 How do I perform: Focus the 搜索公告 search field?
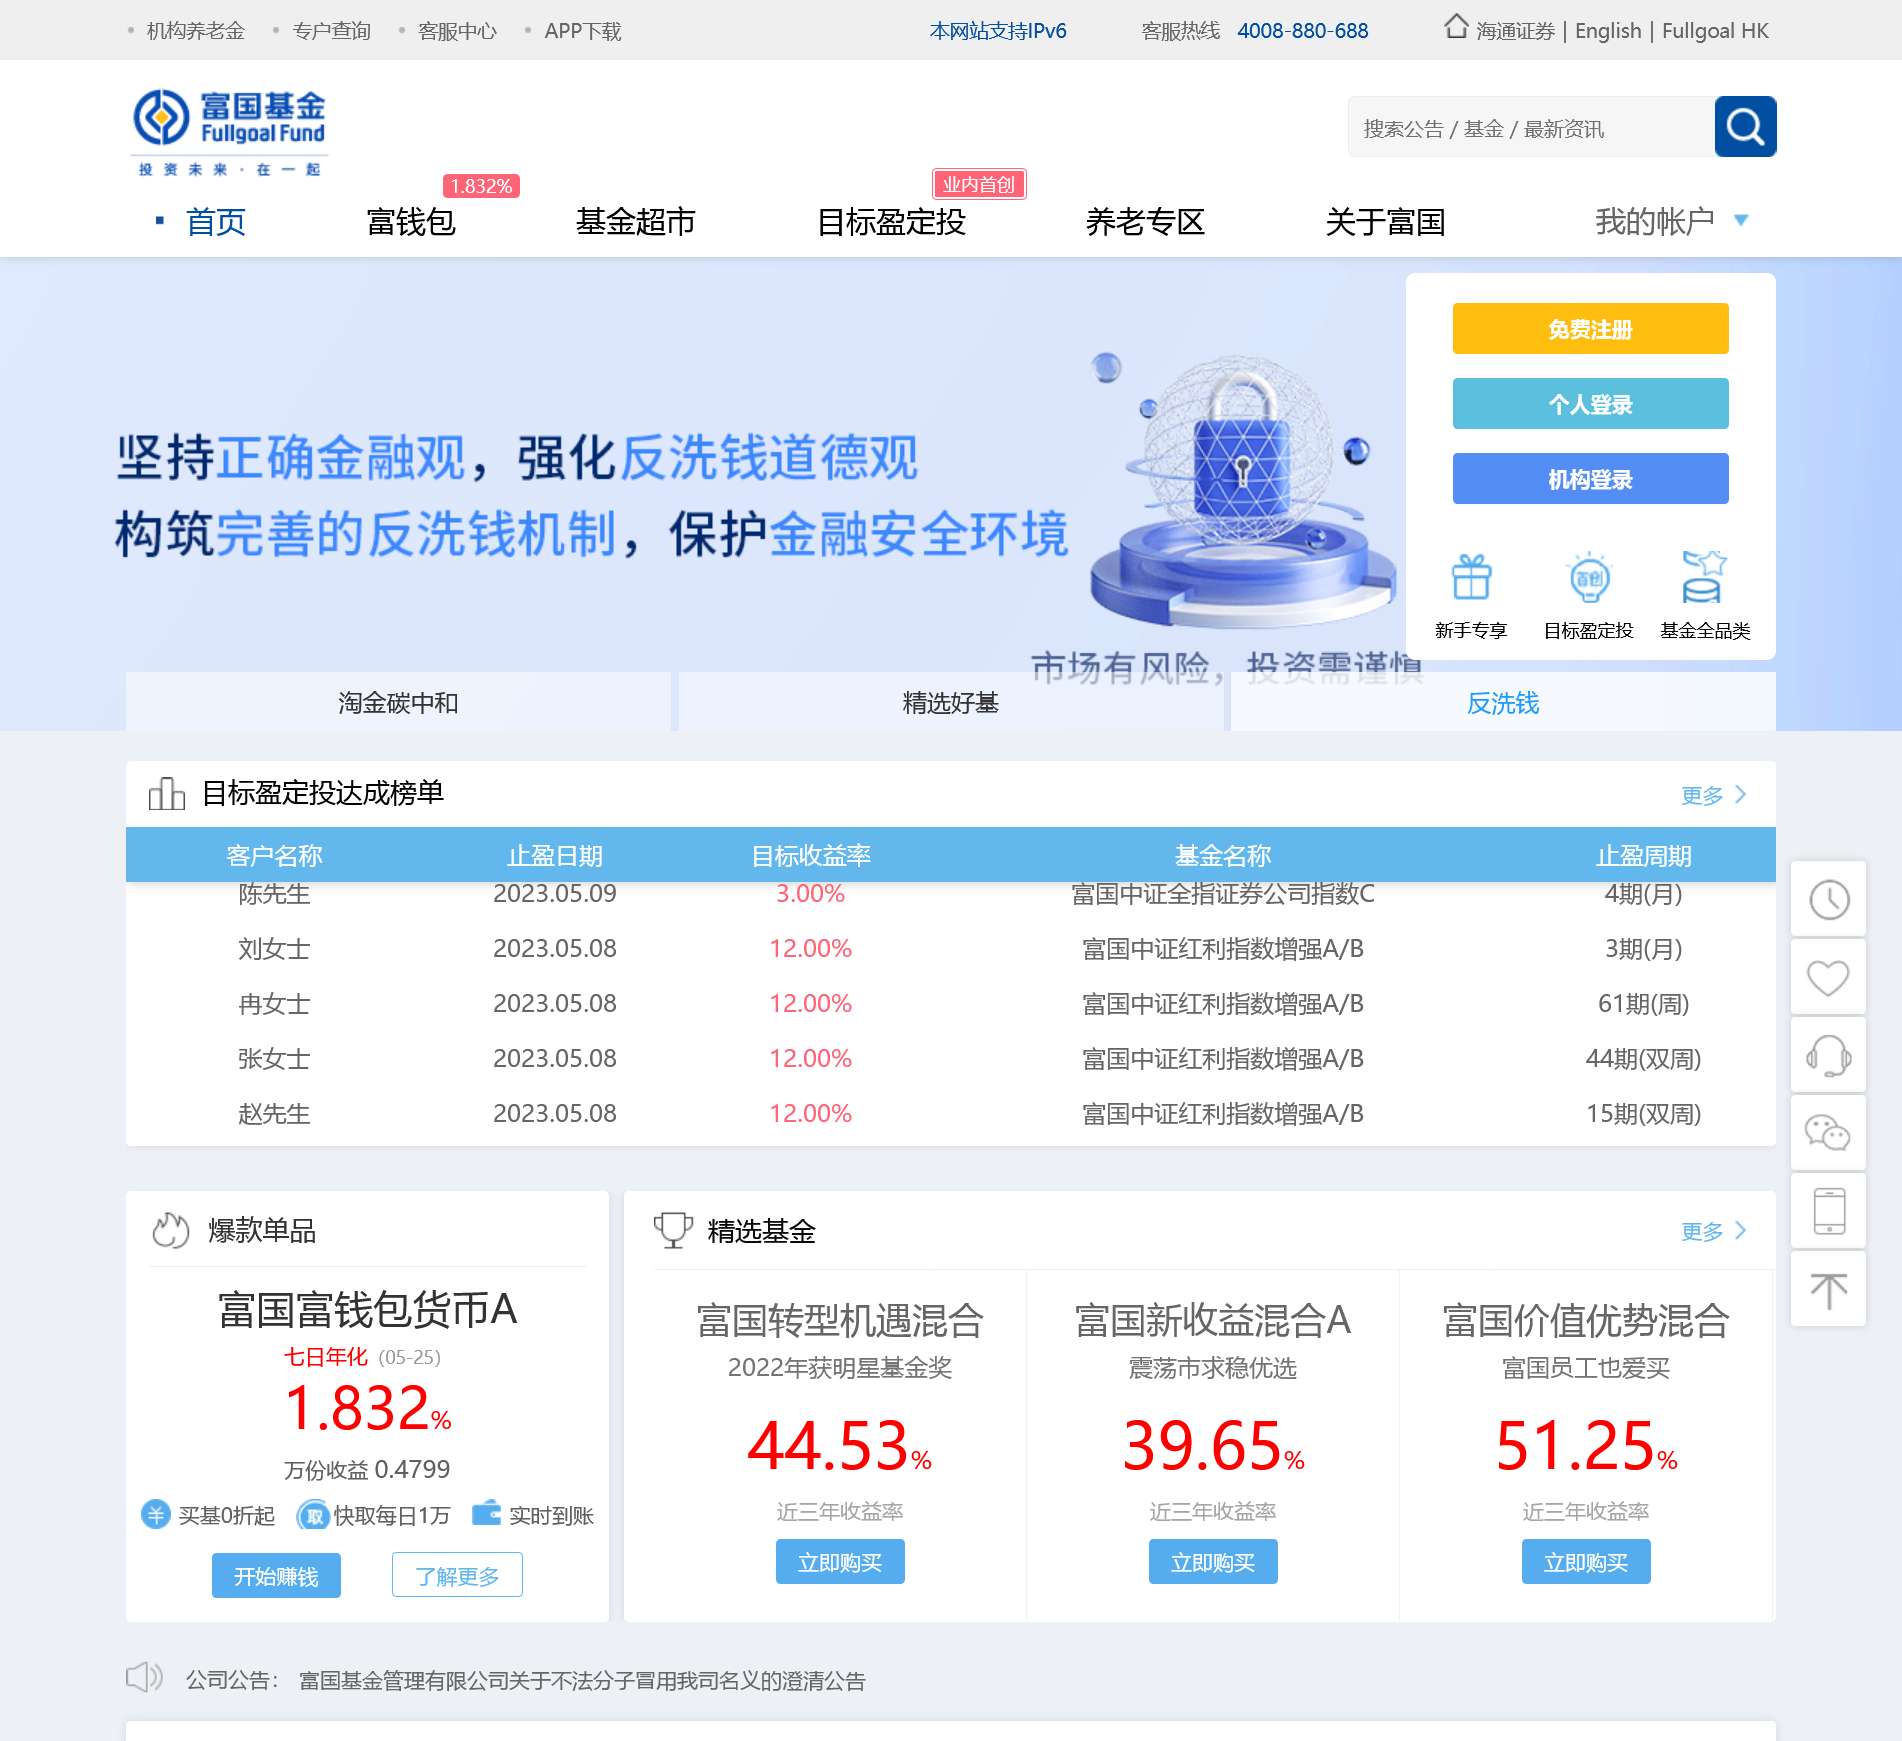click(1531, 128)
